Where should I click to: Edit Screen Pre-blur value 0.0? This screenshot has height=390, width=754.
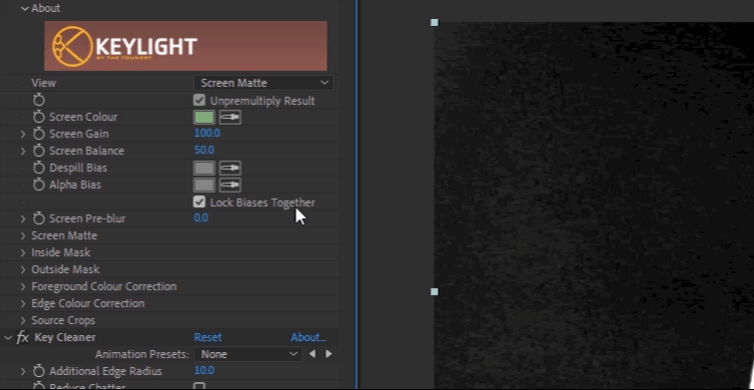point(201,218)
